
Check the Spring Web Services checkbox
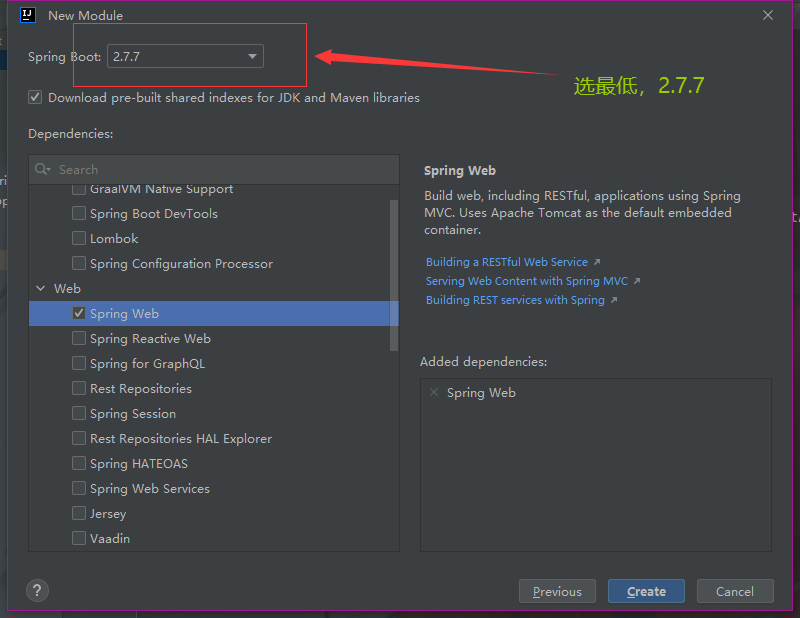pos(79,488)
